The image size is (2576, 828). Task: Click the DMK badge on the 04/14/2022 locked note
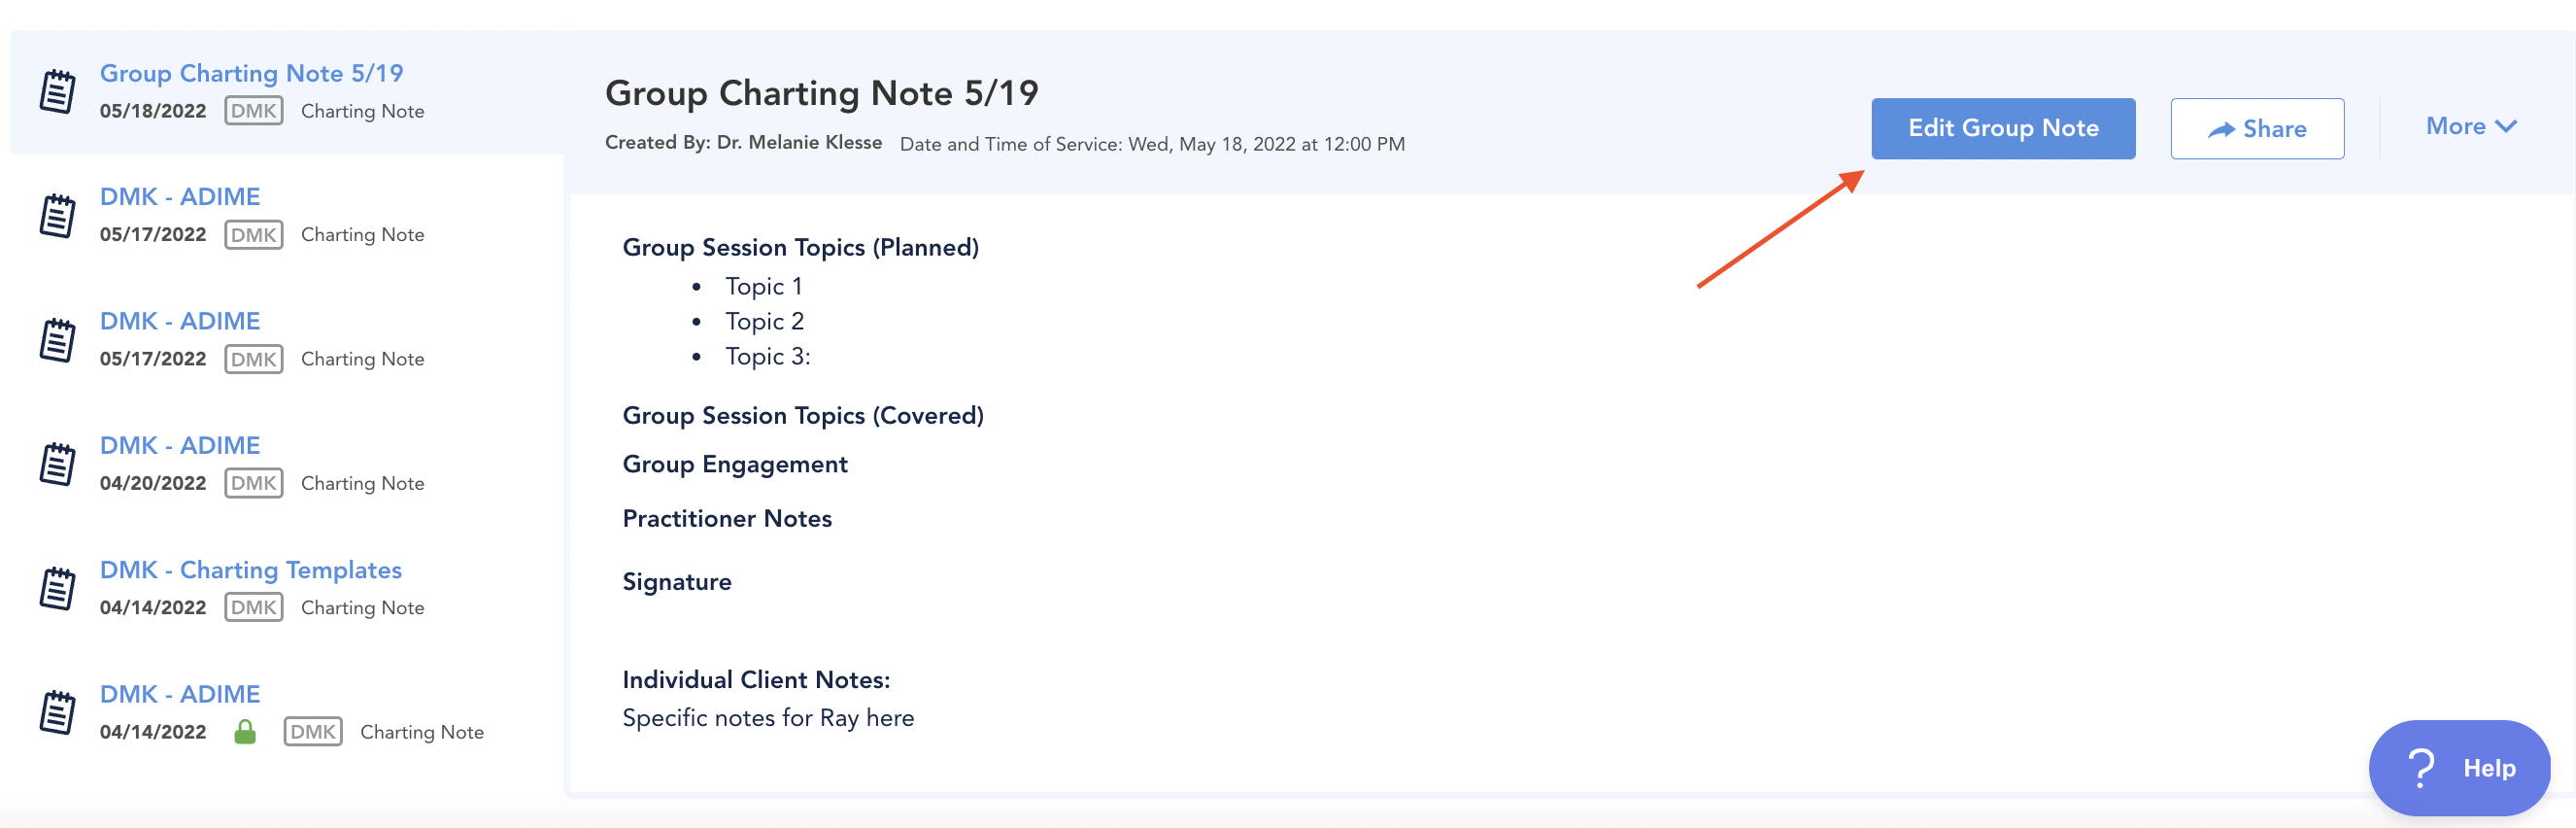pyautogui.click(x=315, y=731)
